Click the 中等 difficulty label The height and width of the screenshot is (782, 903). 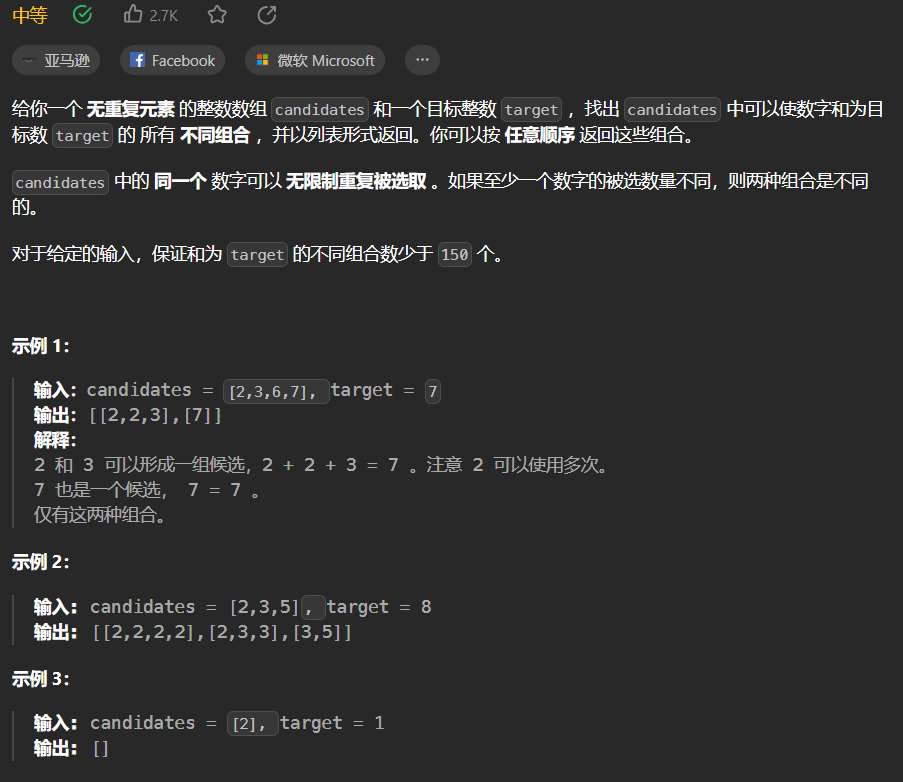point(29,14)
